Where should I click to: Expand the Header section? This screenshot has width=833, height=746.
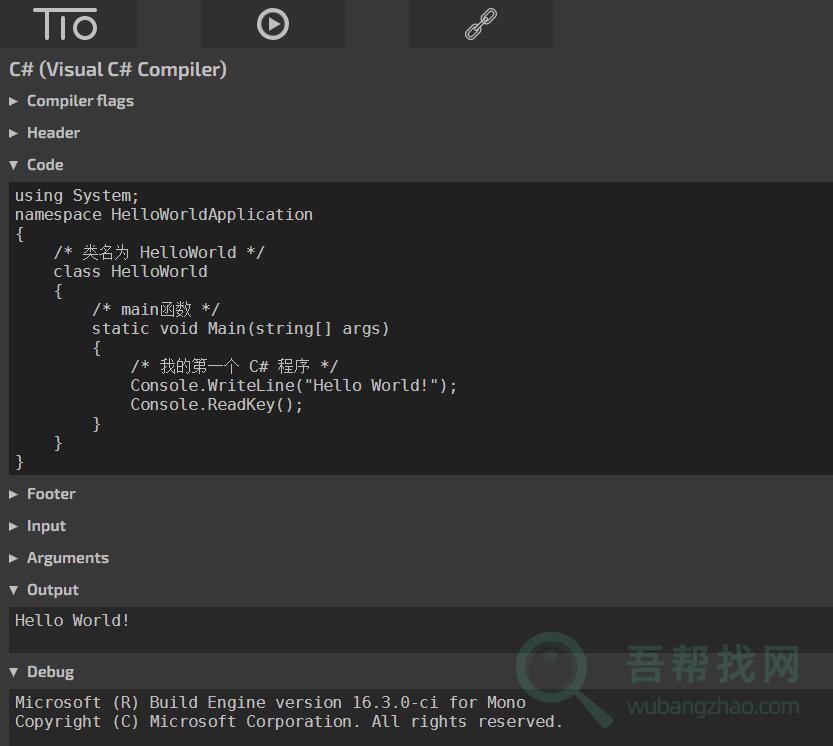[53, 133]
